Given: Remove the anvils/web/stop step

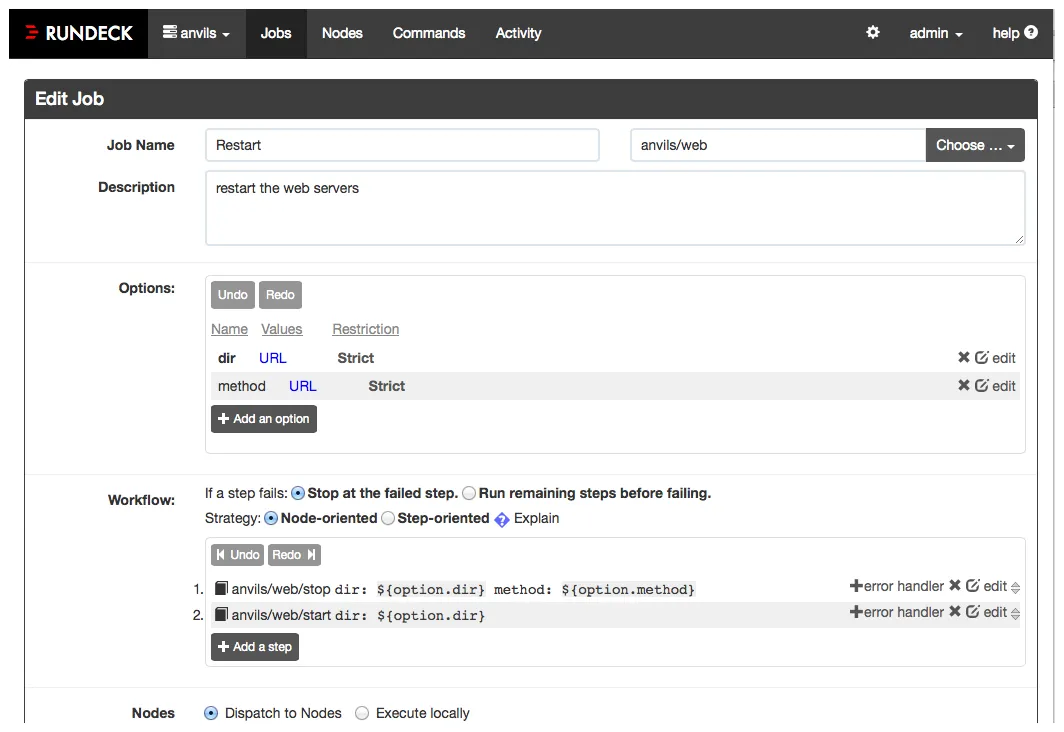Looking at the screenshot, I should [954, 585].
